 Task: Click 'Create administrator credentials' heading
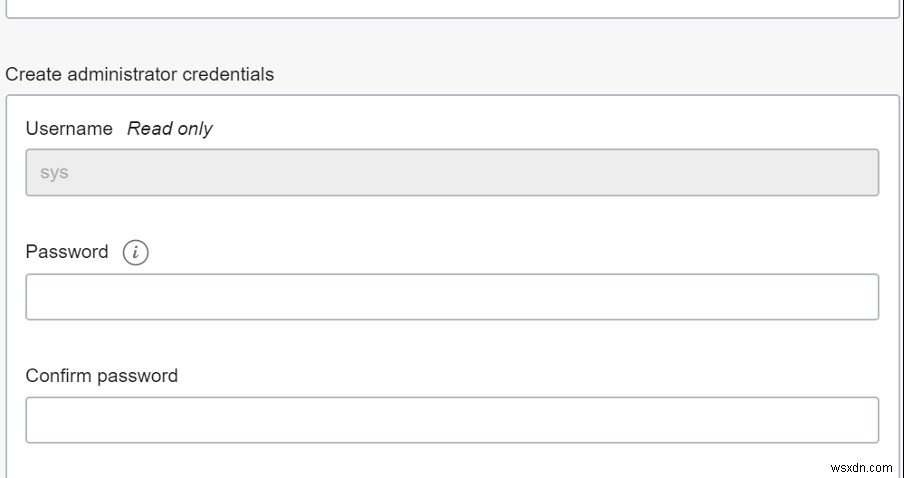[140, 74]
